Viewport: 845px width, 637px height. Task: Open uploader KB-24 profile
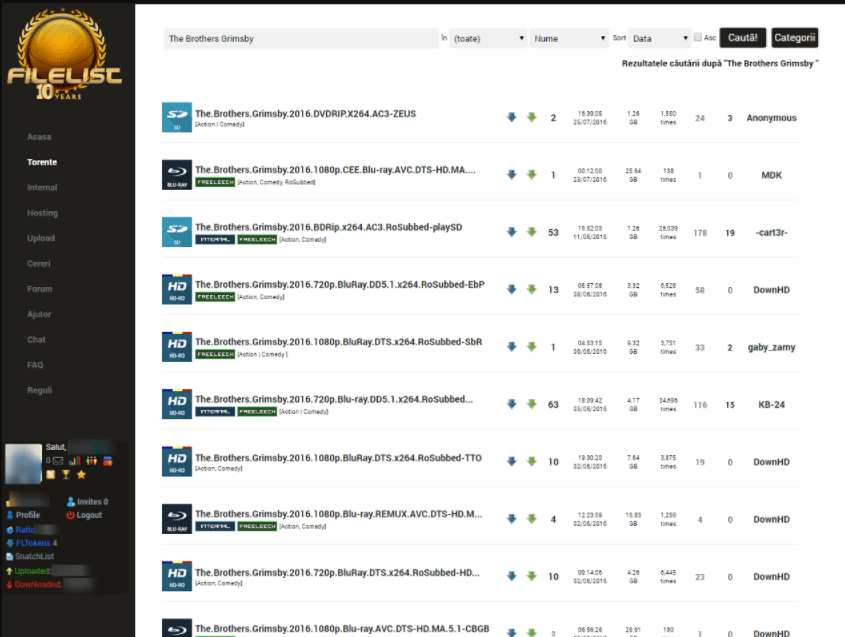pos(771,405)
